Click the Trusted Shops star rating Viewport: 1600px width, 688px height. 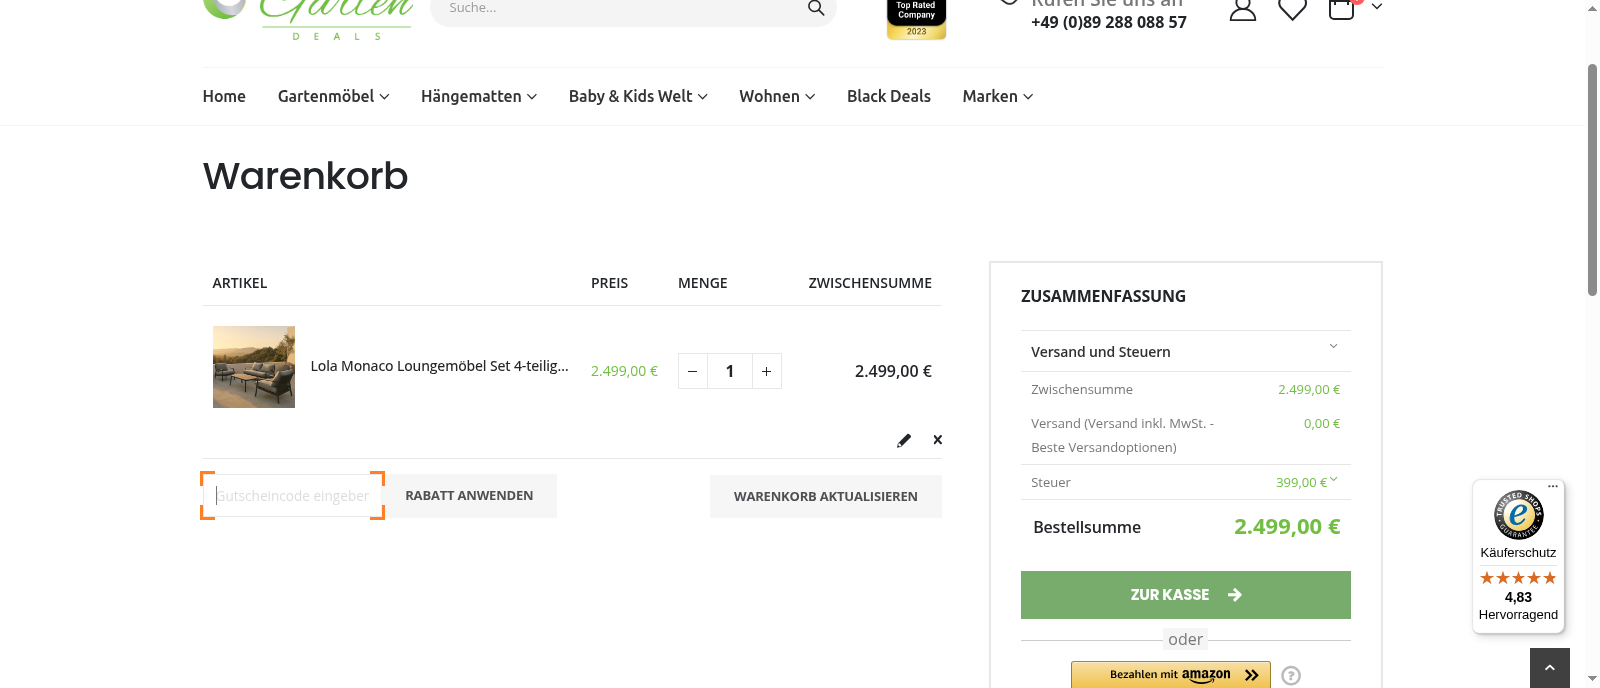pyautogui.click(x=1518, y=578)
